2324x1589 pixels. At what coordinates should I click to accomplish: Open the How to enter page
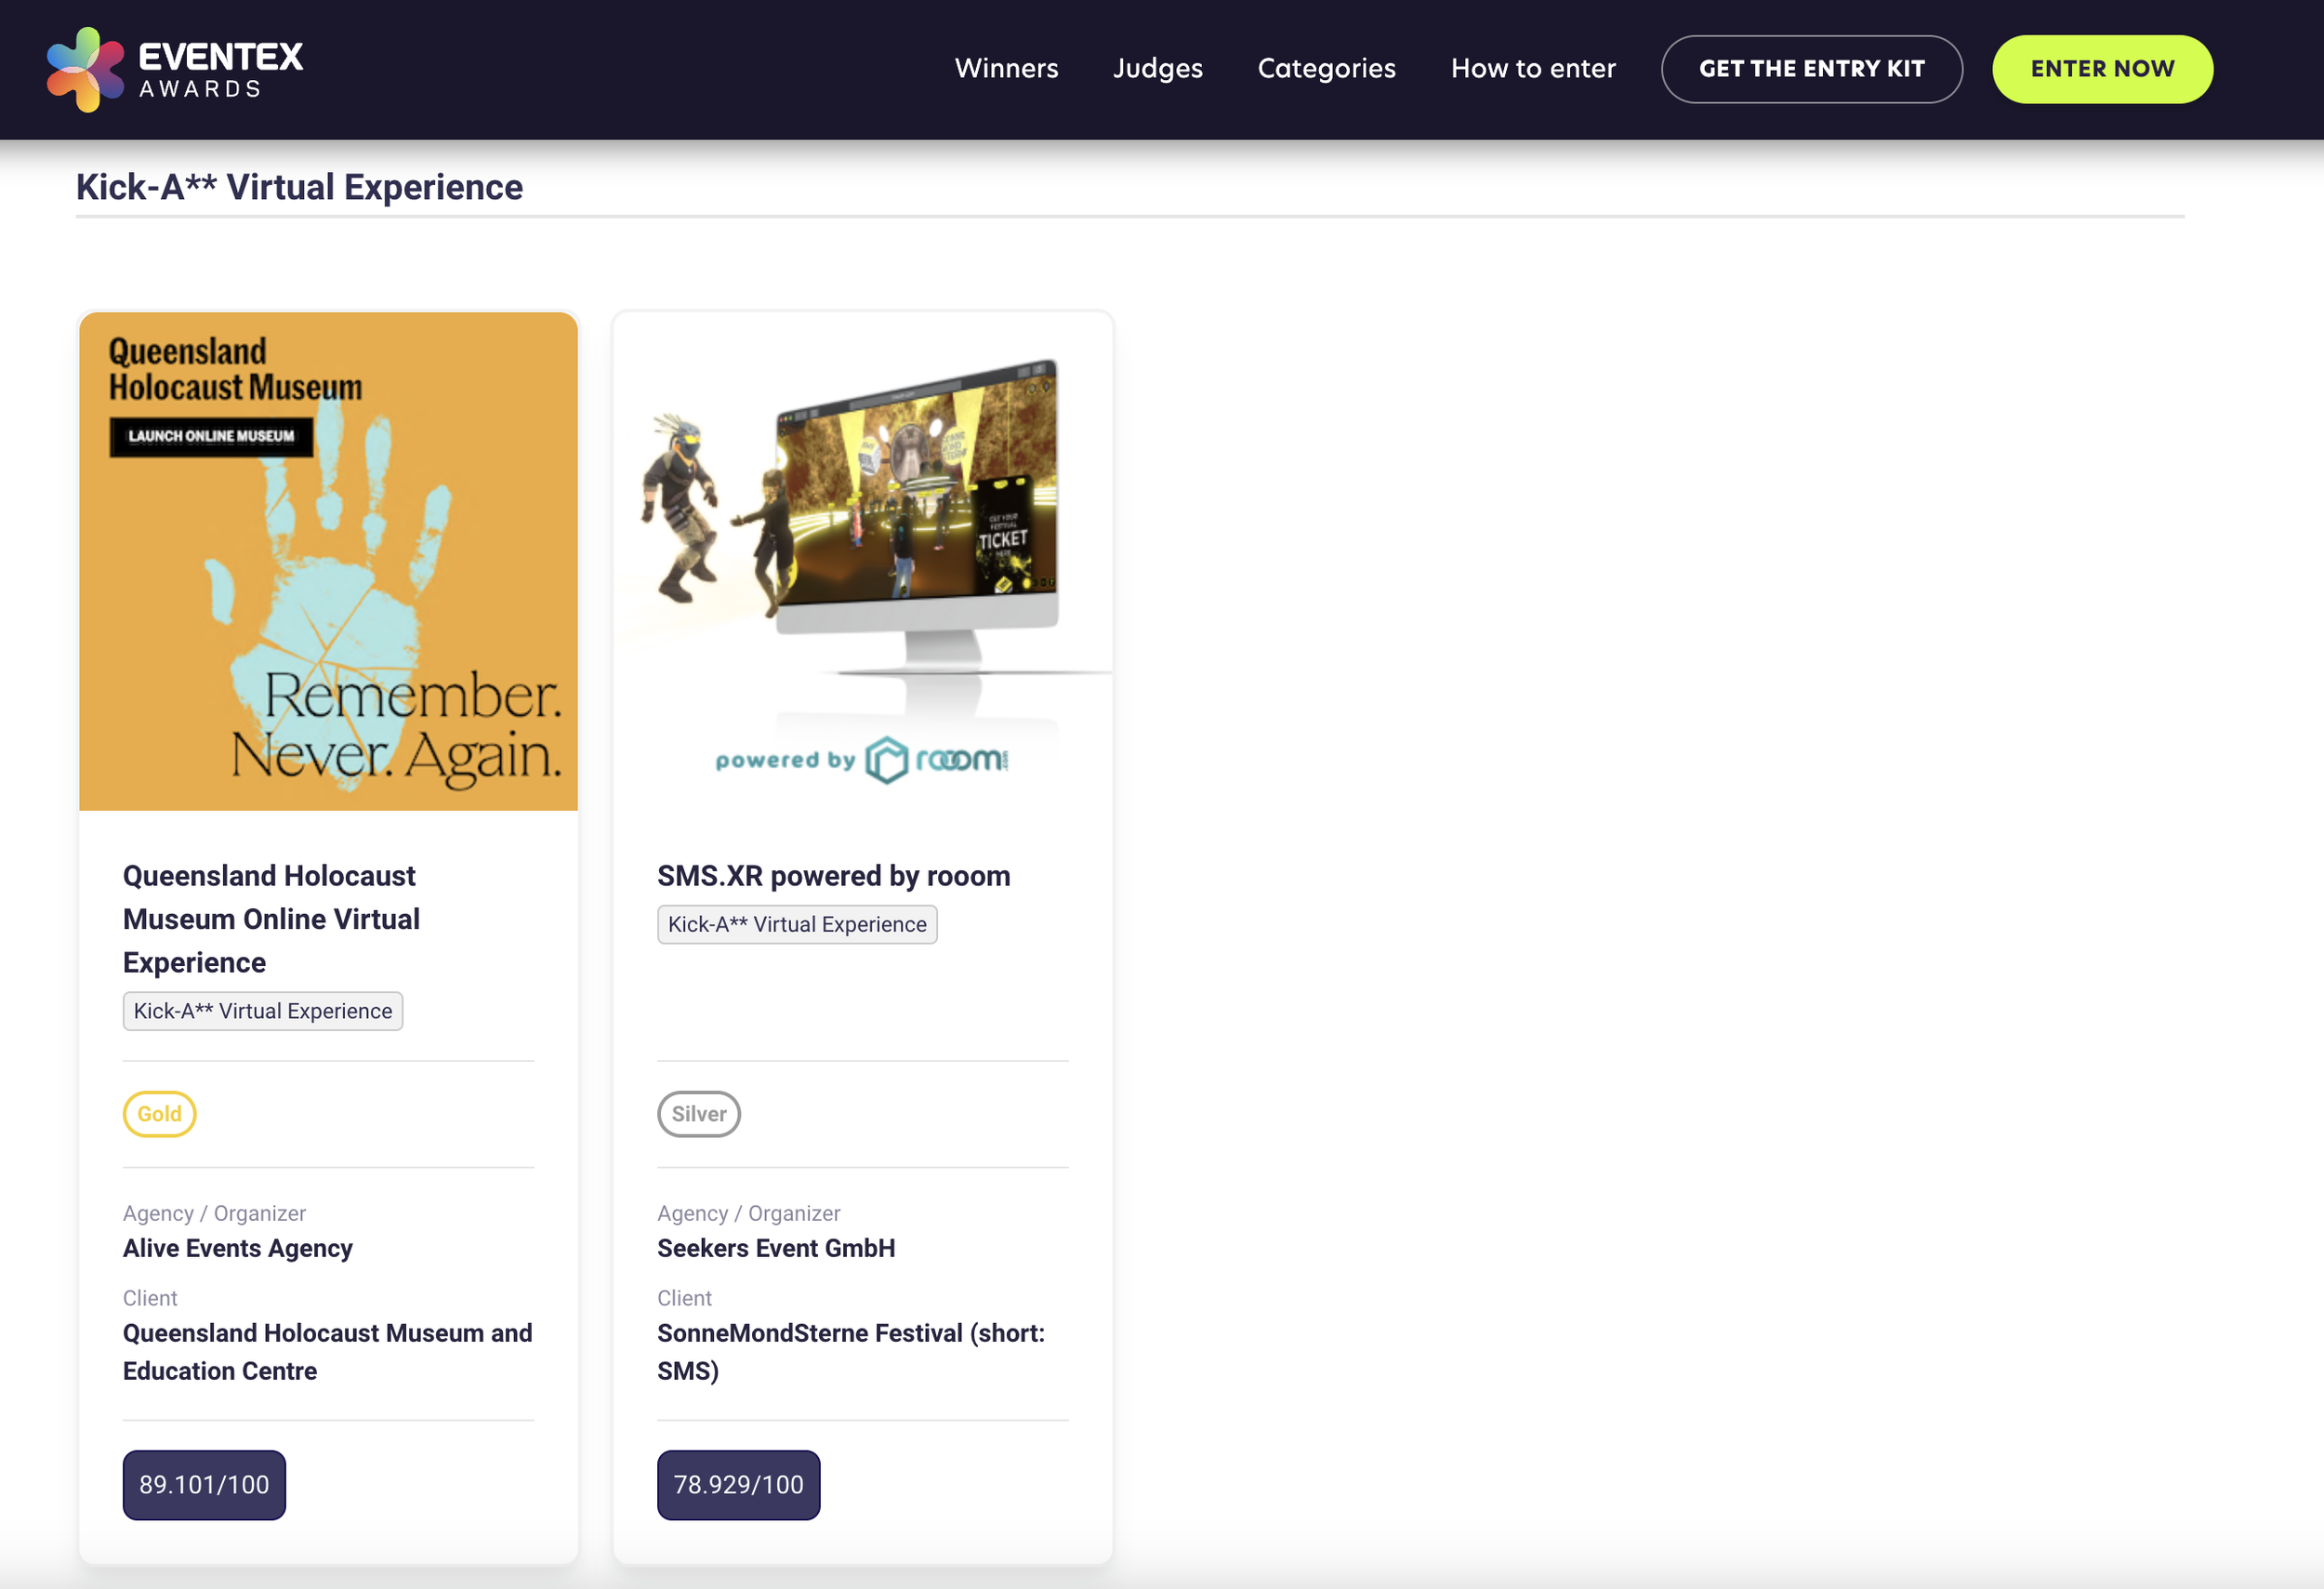[1532, 68]
